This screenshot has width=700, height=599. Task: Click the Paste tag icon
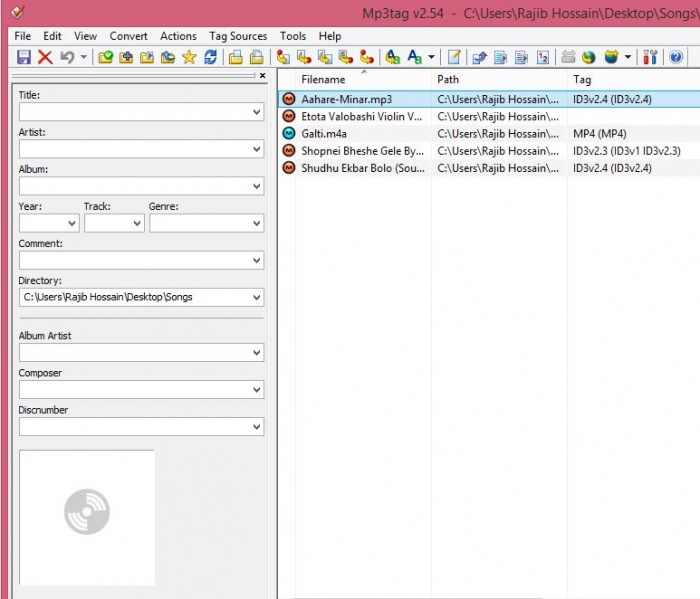click(257, 57)
